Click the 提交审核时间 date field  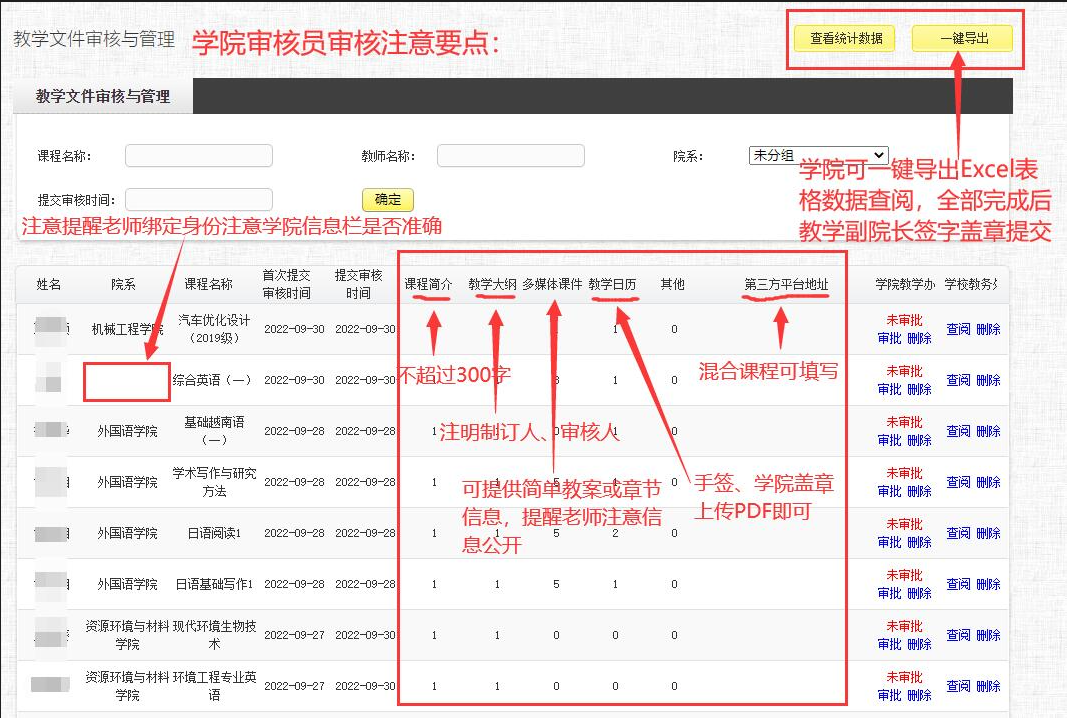click(198, 200)
